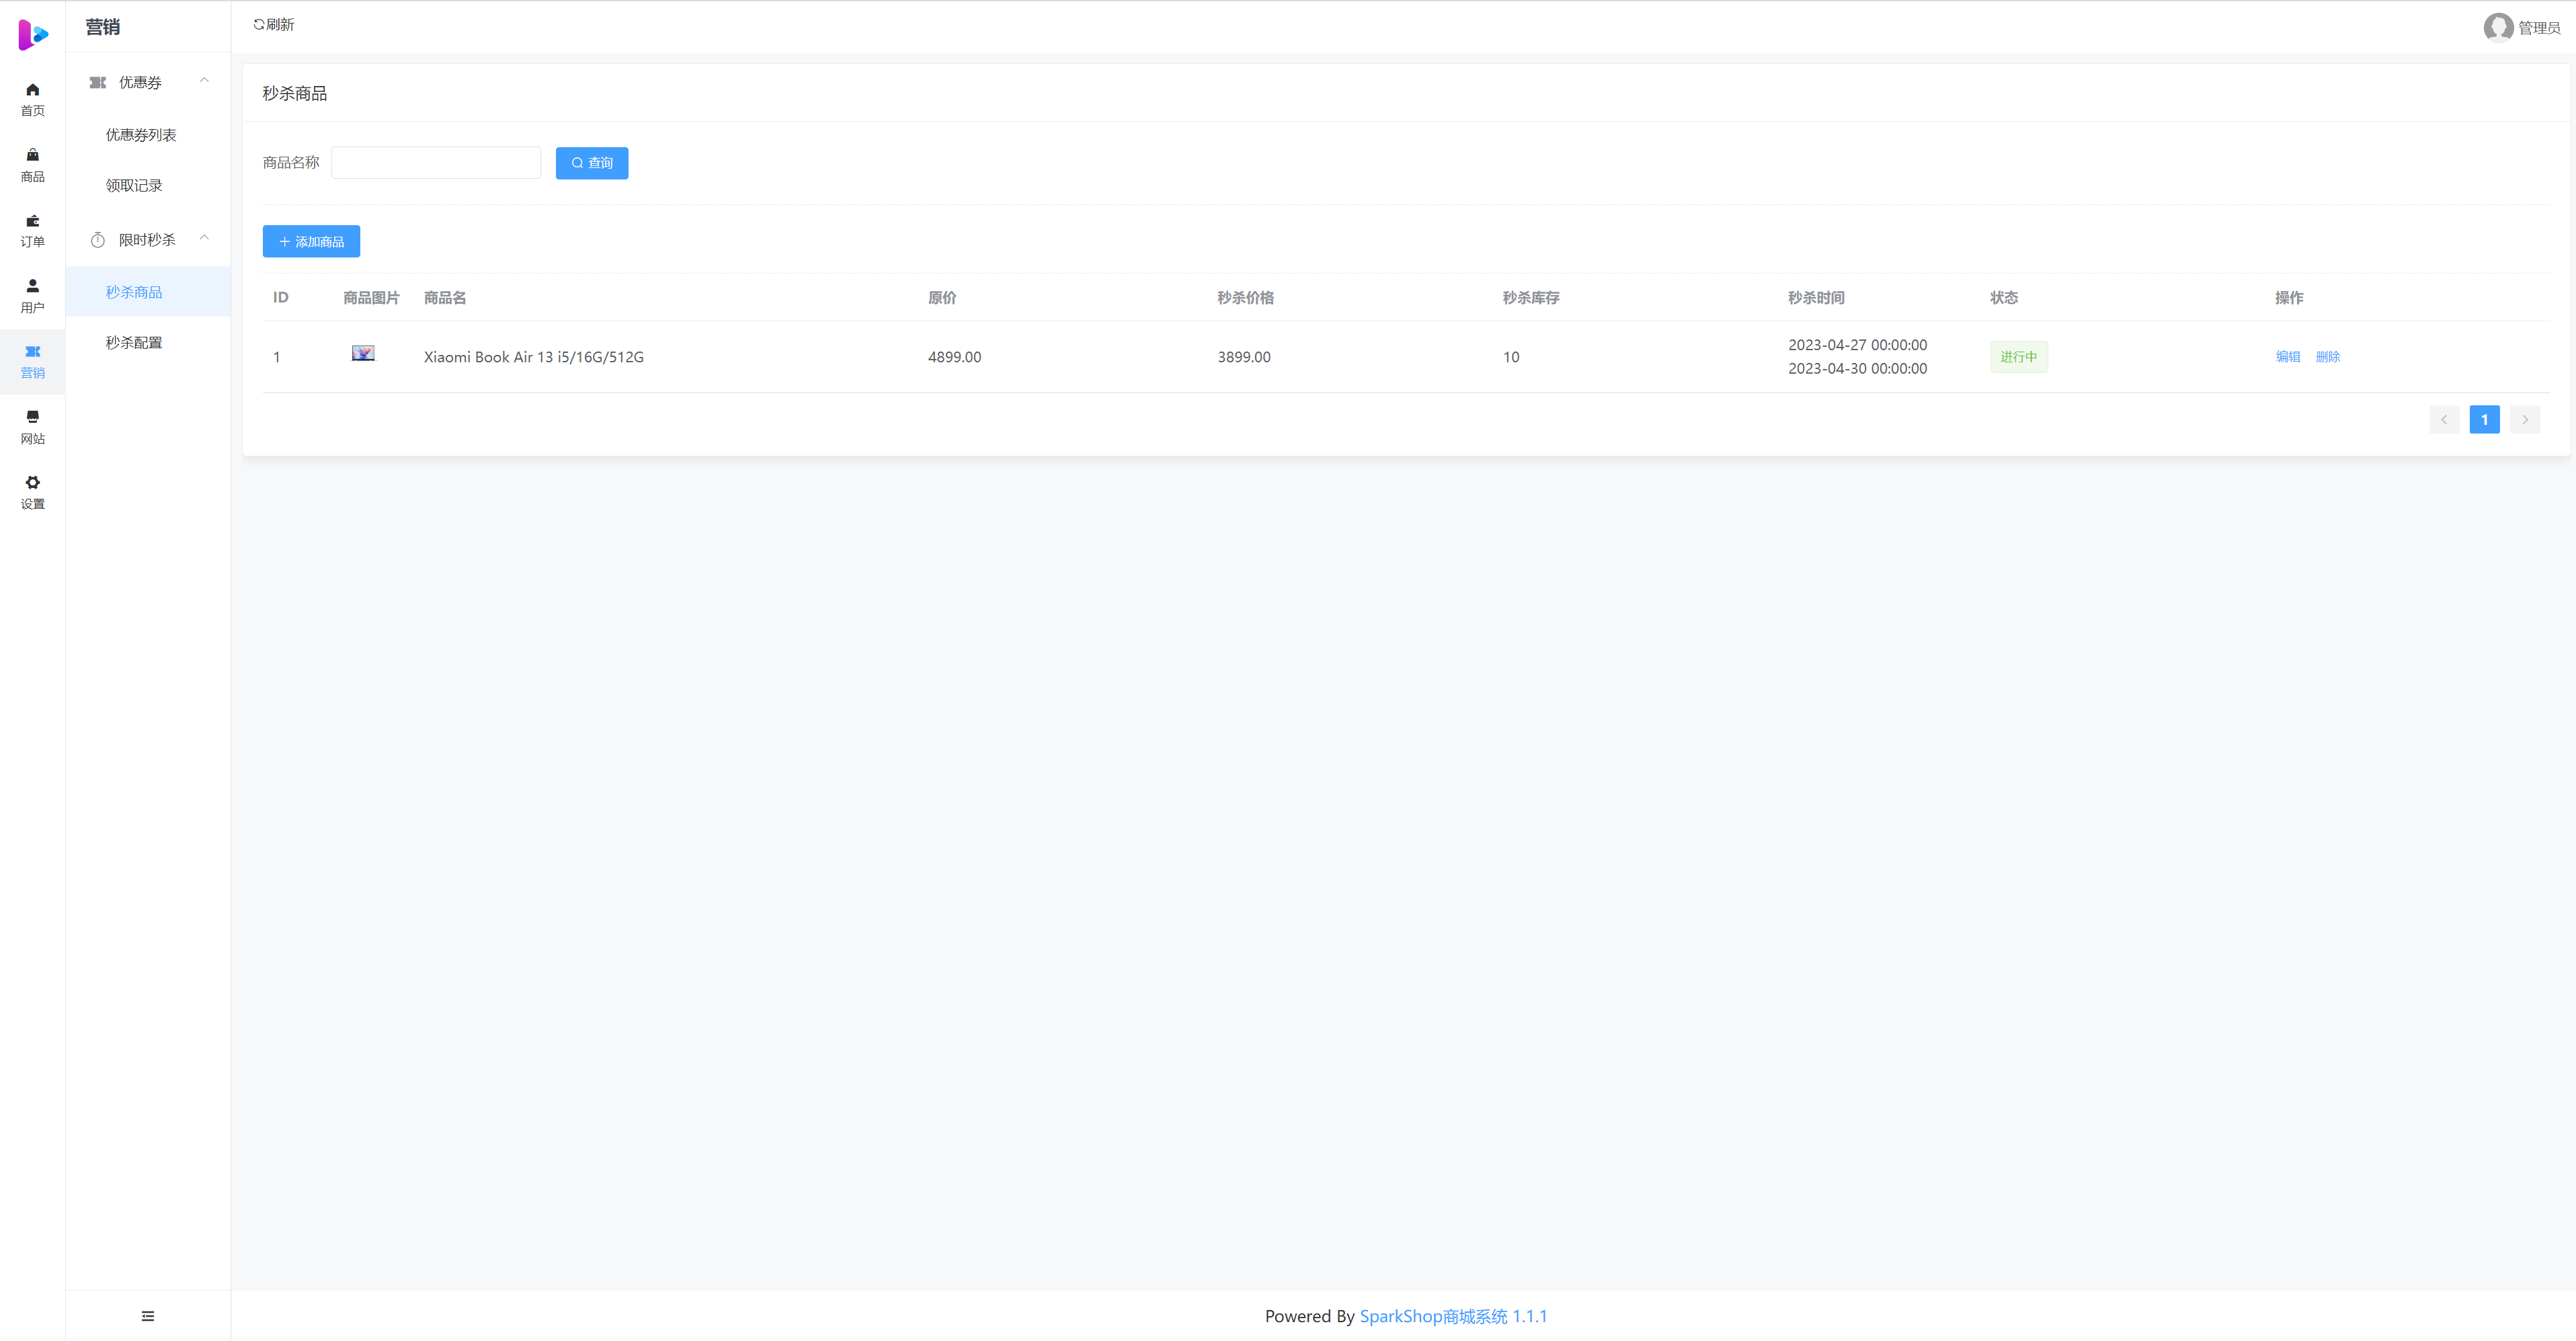The image size is (2576, 1341).
Task: Click the 商品名 column header
Action: click(x=445, y=298)
